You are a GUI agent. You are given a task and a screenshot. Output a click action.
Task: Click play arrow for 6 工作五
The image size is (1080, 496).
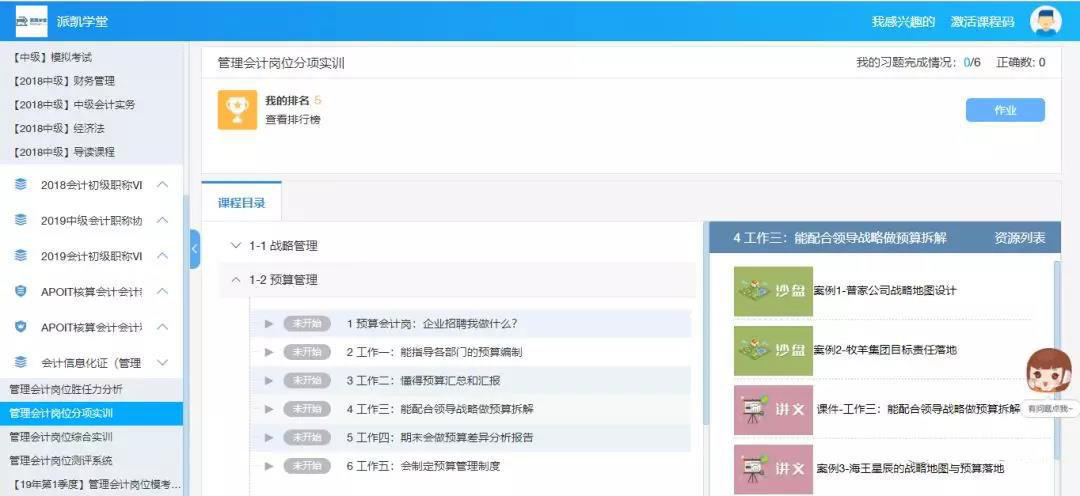pos(269,466)
